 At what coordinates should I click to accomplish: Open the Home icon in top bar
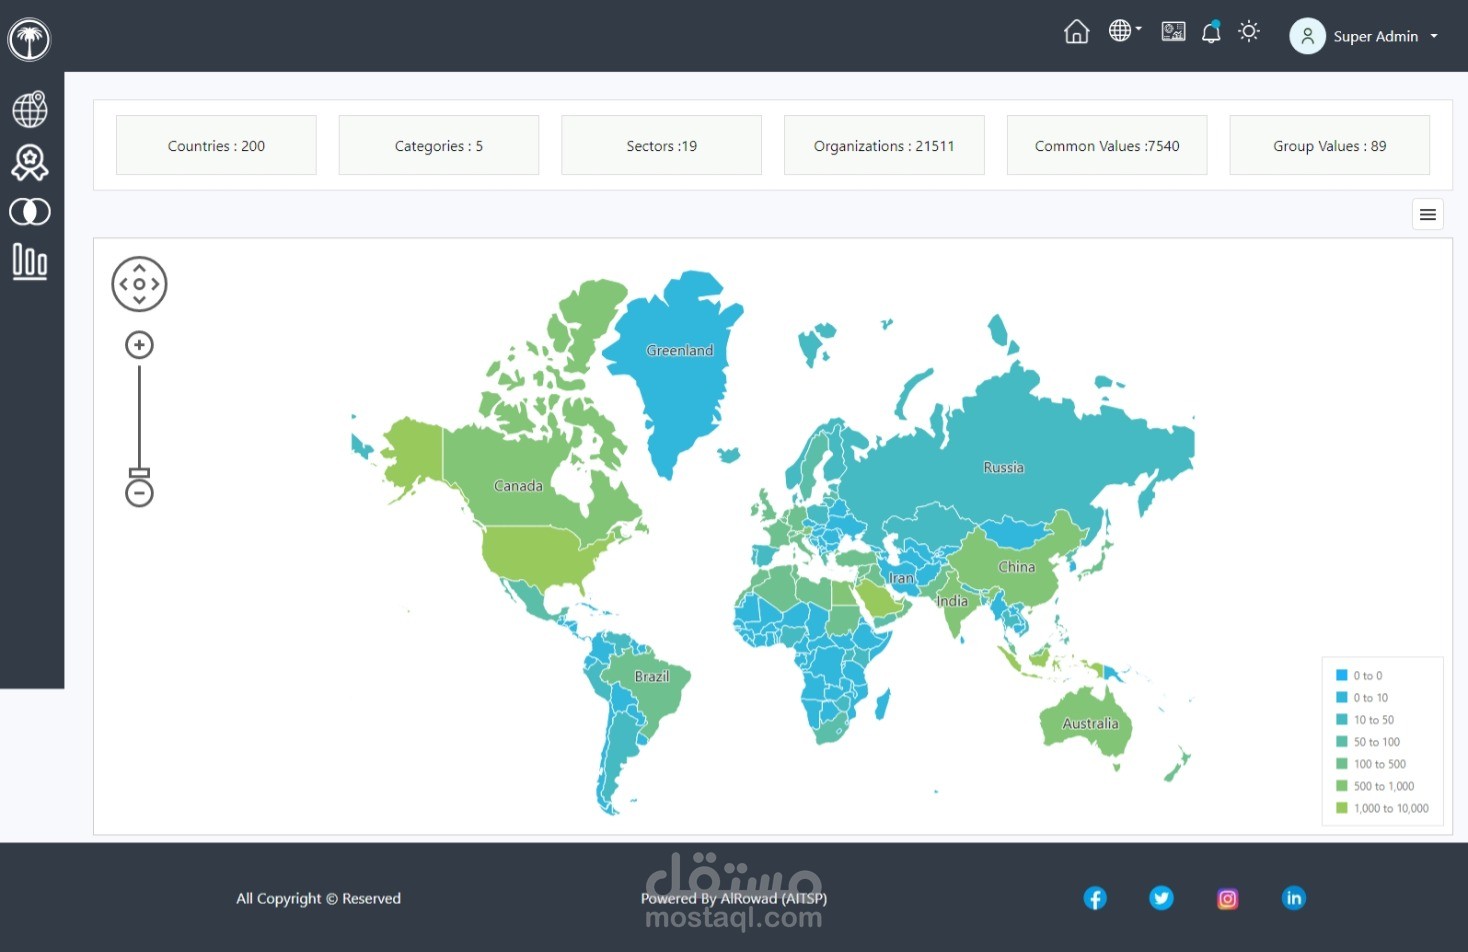point(1076,32)
